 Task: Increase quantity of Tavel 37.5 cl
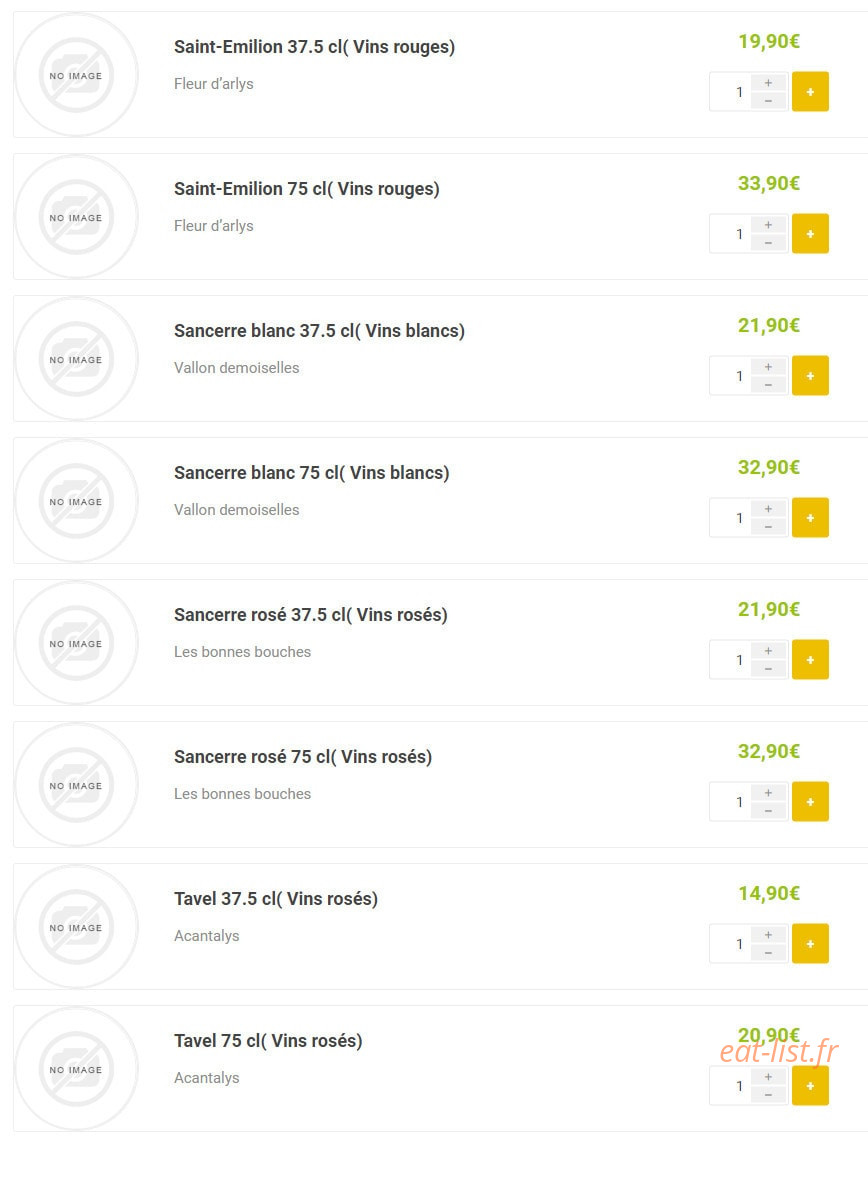point(769,934)
